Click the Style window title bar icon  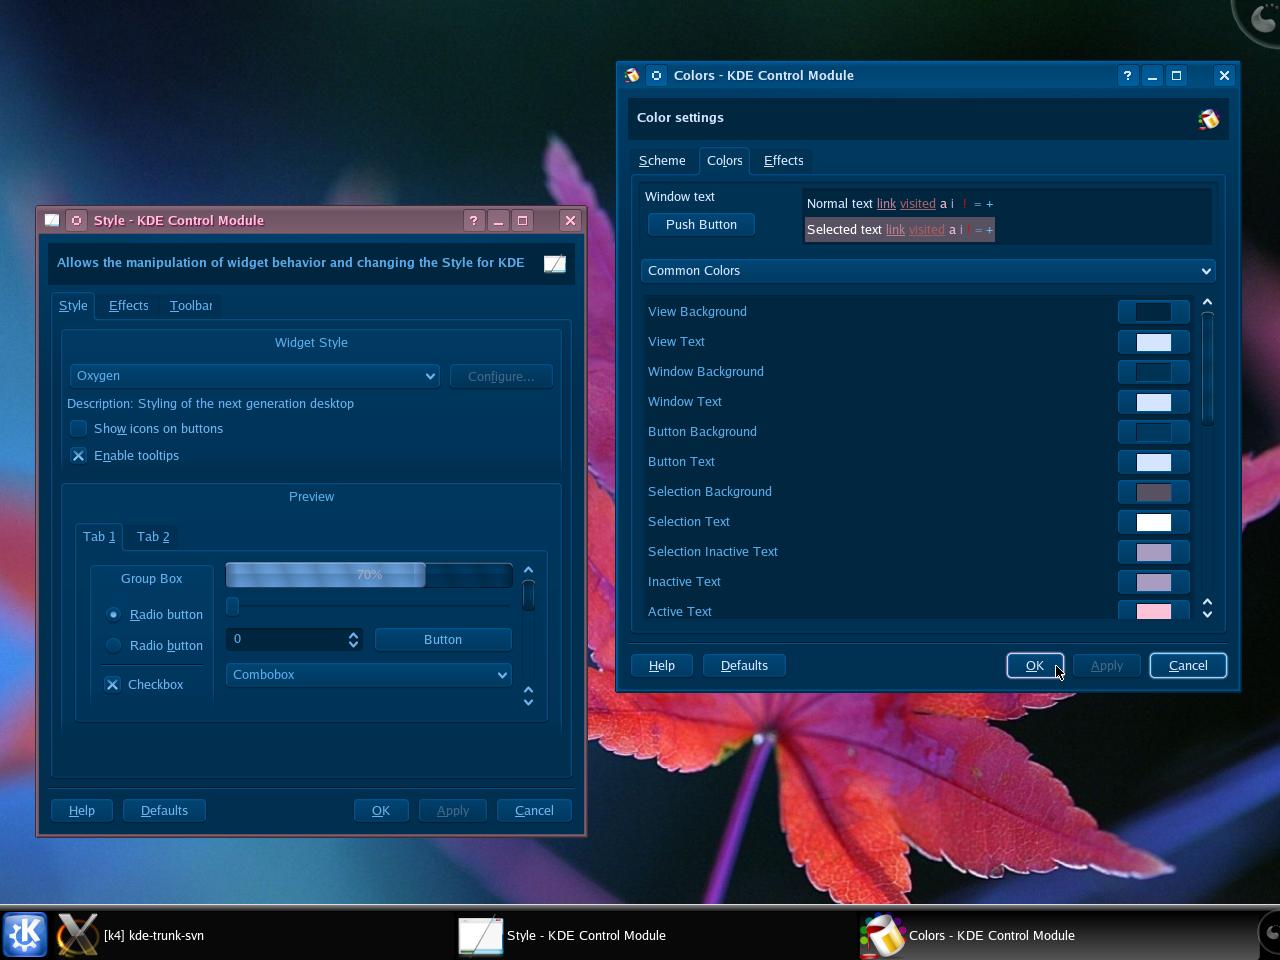52,220
